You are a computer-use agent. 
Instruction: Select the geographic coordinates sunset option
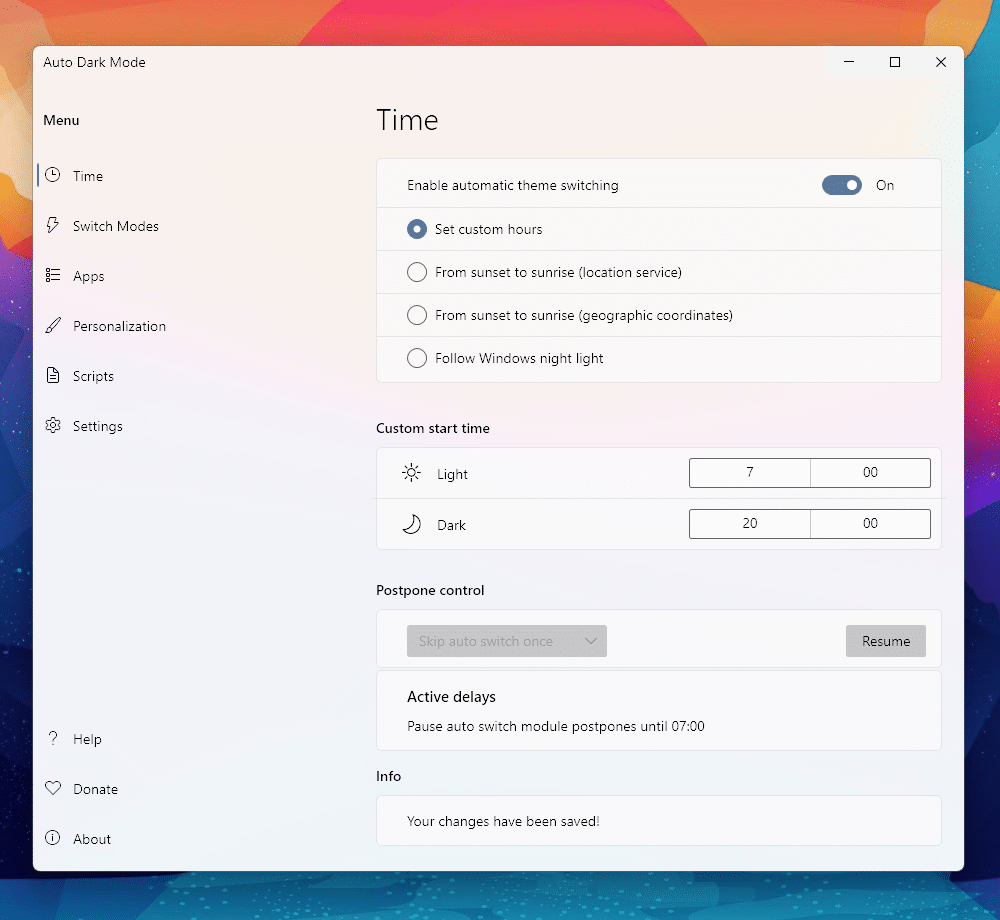coord(416,315)
